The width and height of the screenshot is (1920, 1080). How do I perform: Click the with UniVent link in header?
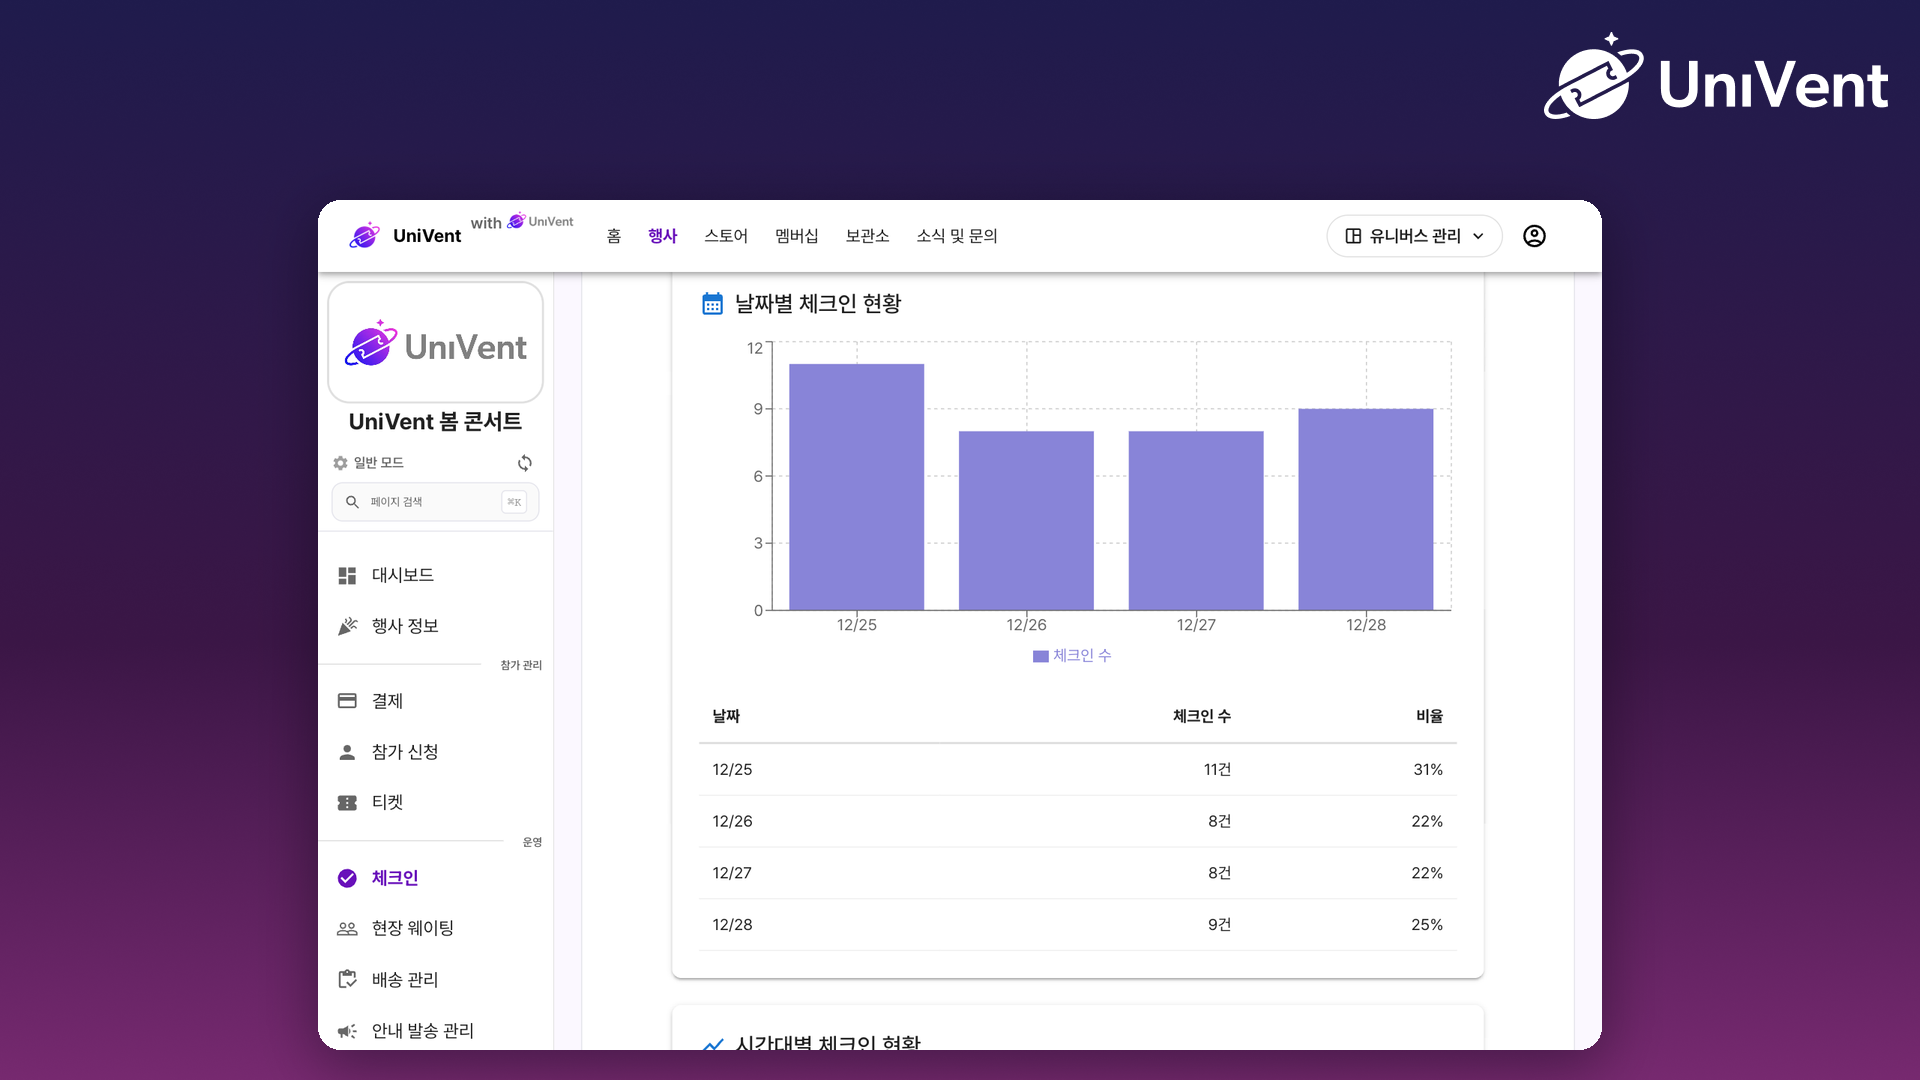pos(522,222)
